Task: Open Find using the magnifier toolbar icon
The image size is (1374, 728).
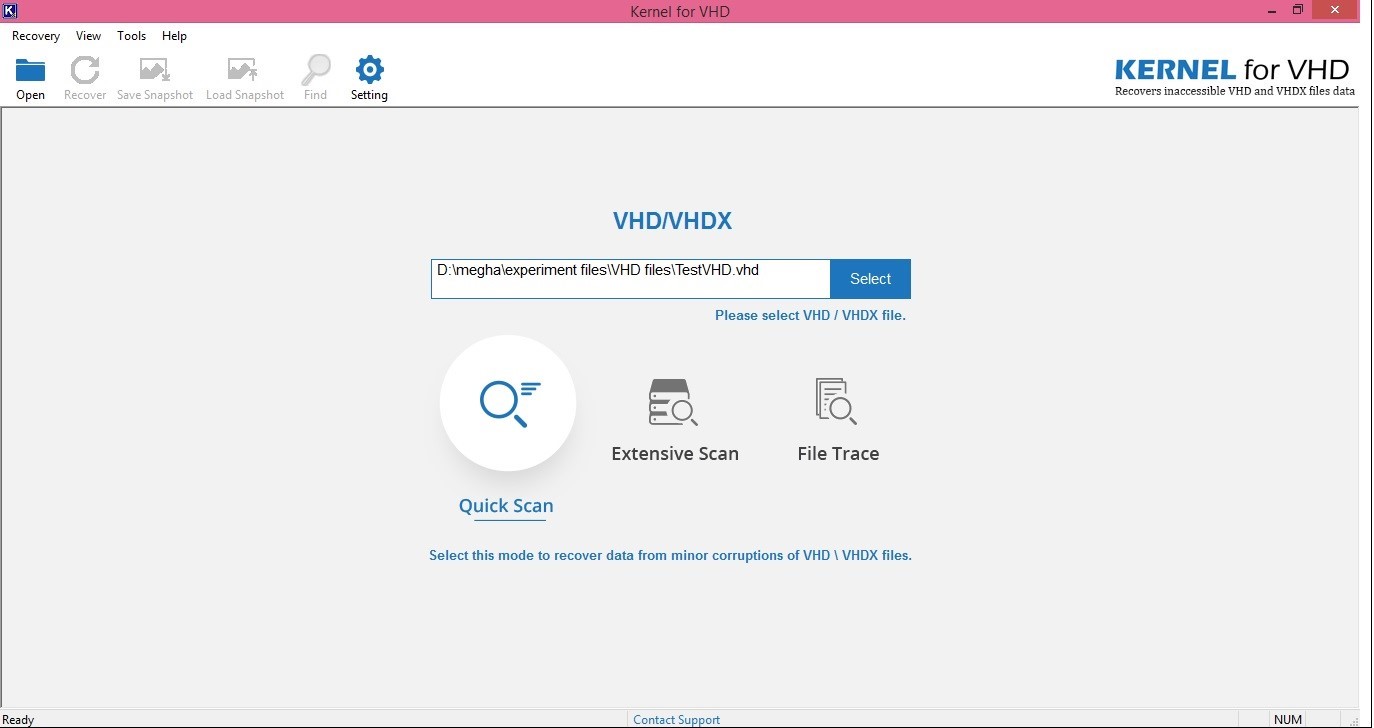Action: 315,76
